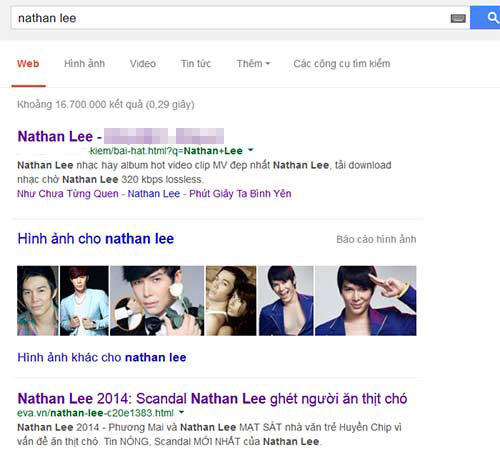Select the Web tab
500x460 pixels.
28,63
